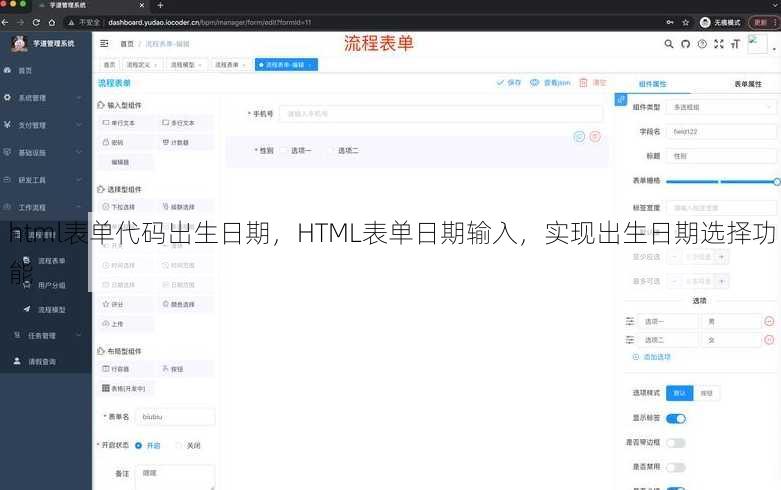
Task: Click copy icon on 性别 field row
Action: click(579, 136)
